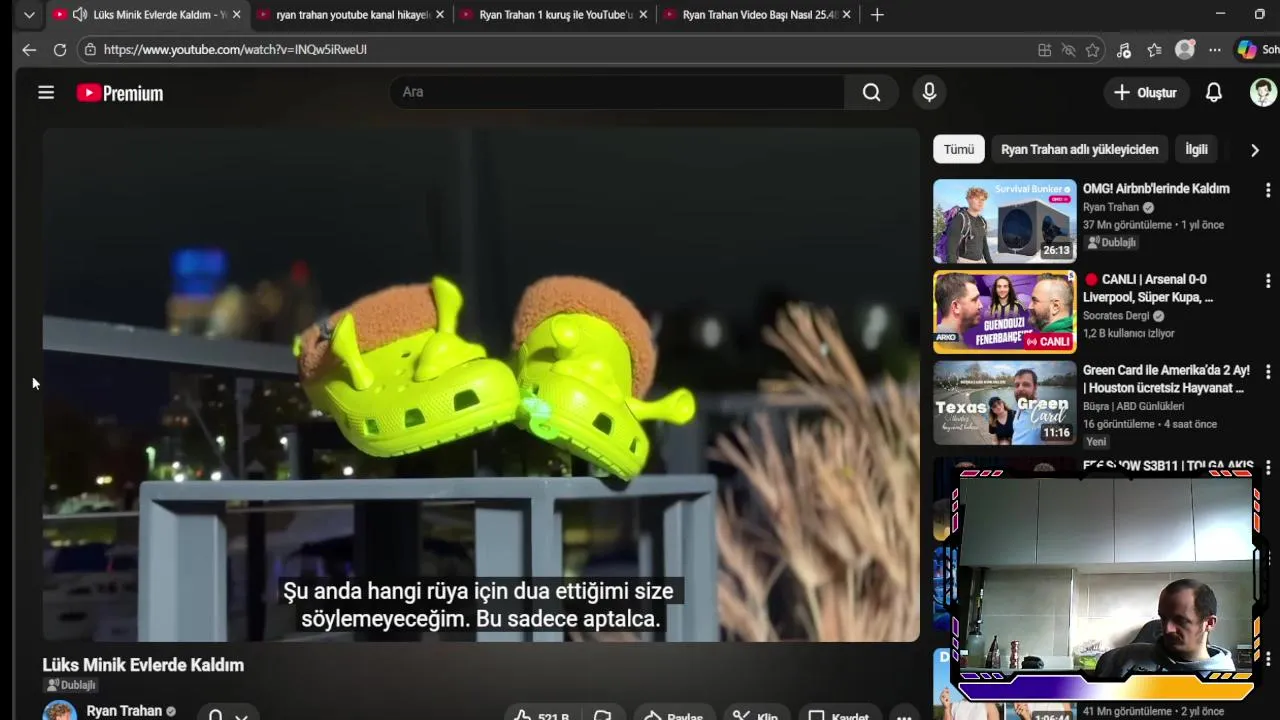Open the Copilot sidebar icon
Screen dimensions: 1280x720
click(1247, 50)
